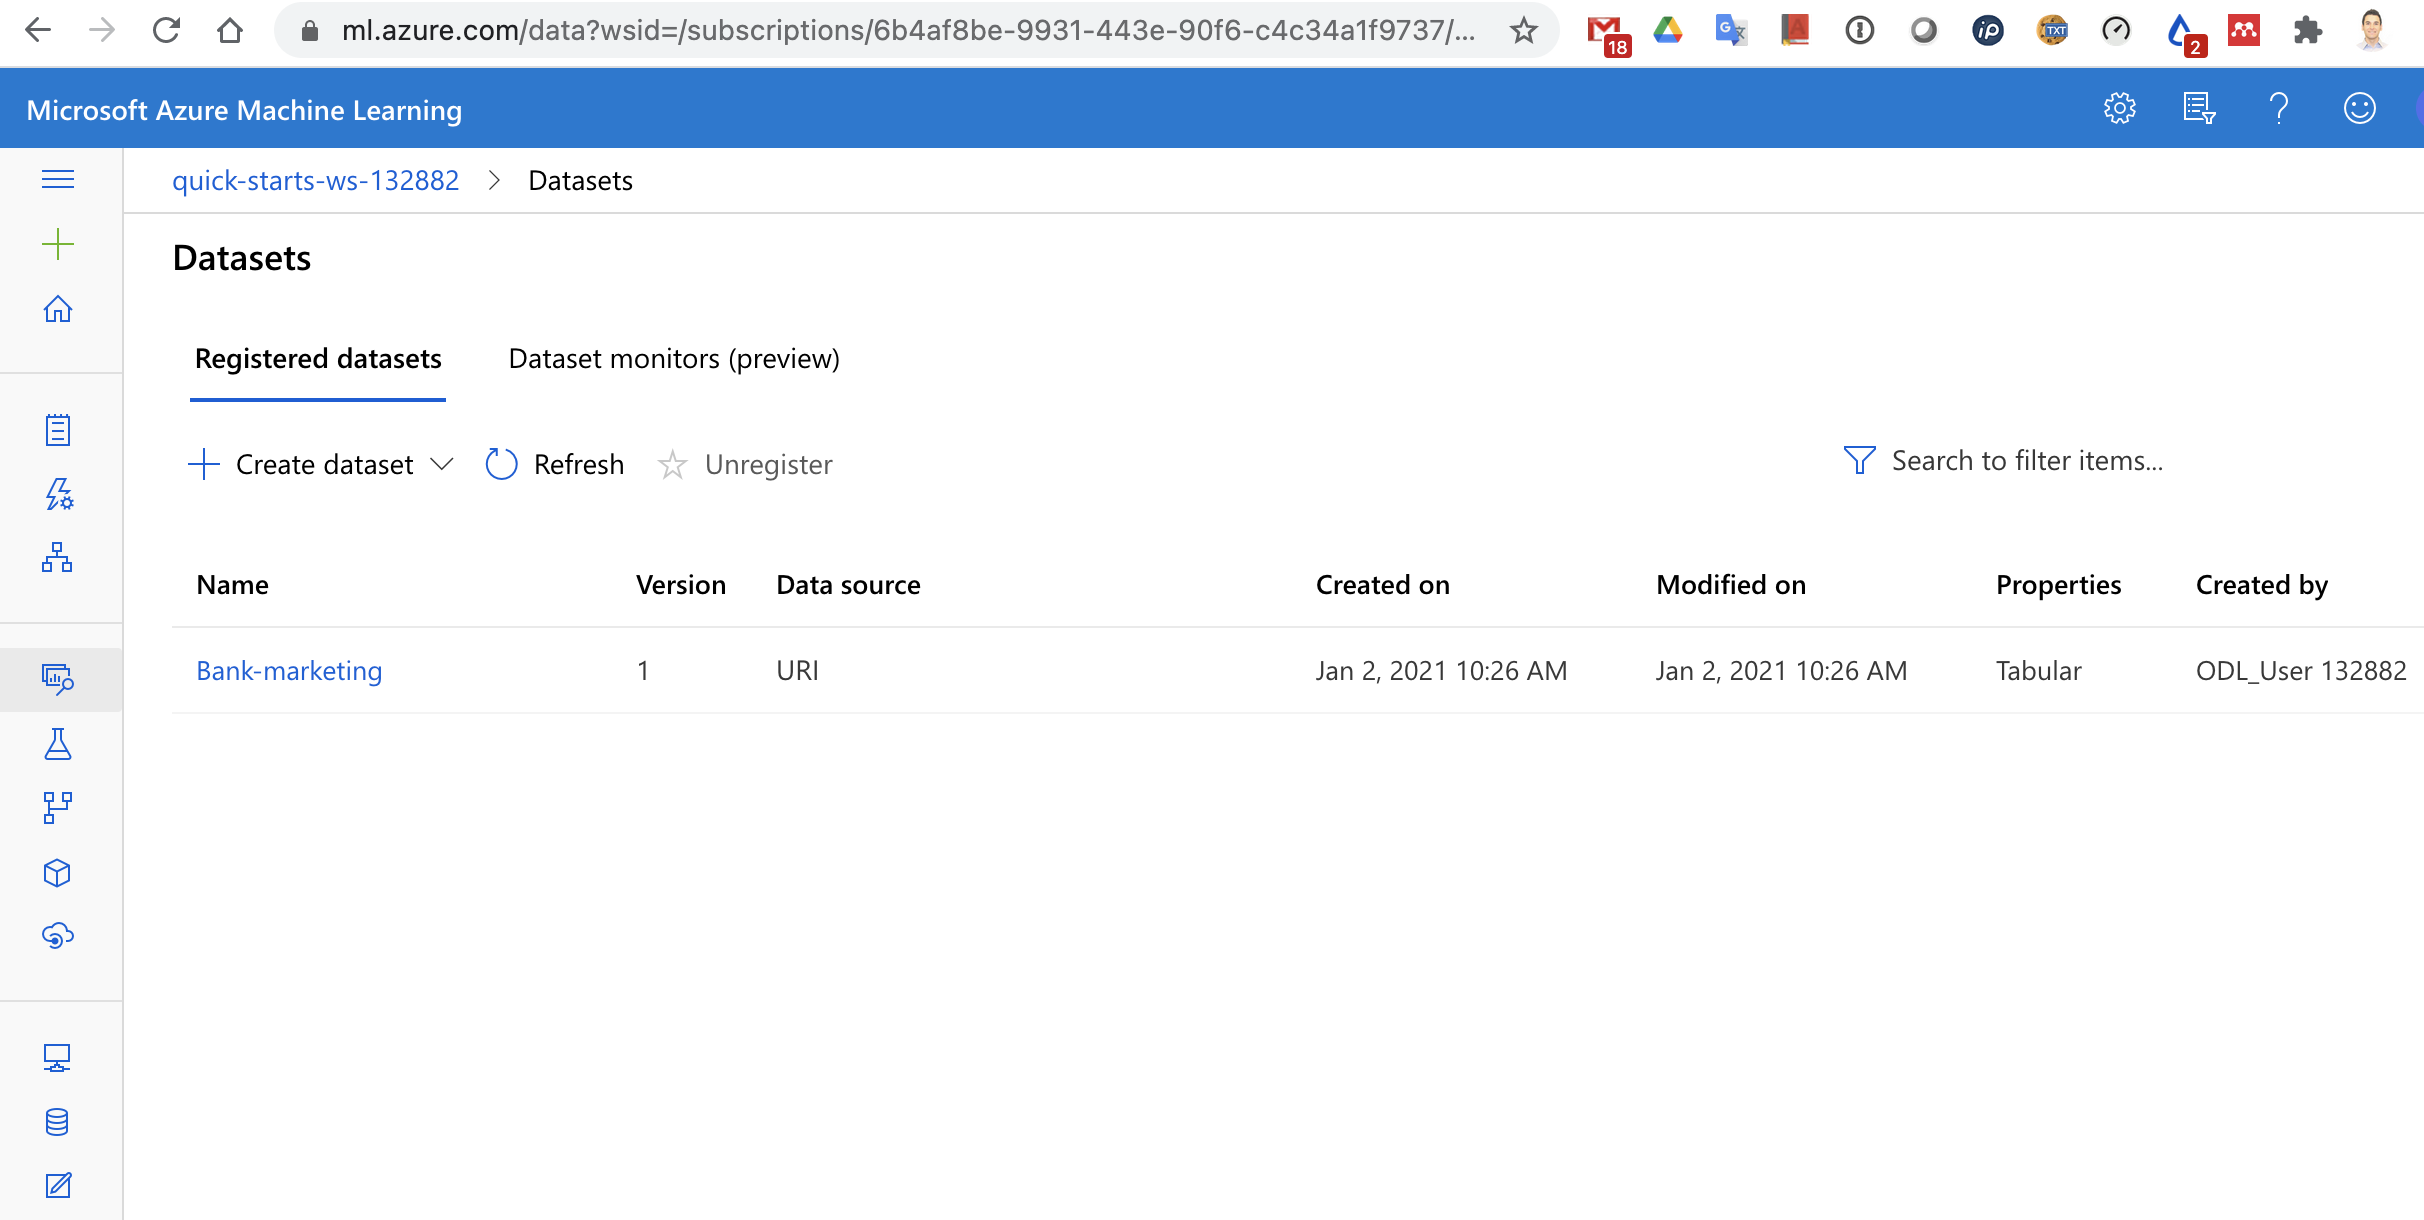The width and height of the screenshot is (2424, 1220).
Task: Open Experiments flask icon
Action: point(58,744)
